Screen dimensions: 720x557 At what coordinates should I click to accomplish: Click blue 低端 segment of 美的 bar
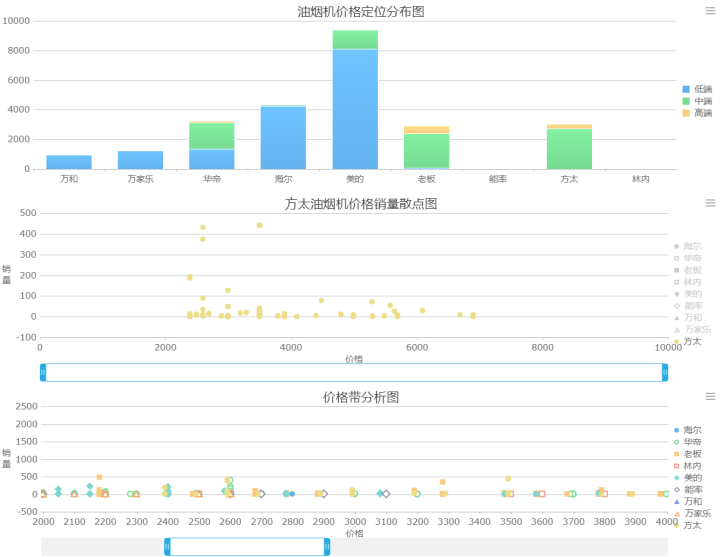355,109
